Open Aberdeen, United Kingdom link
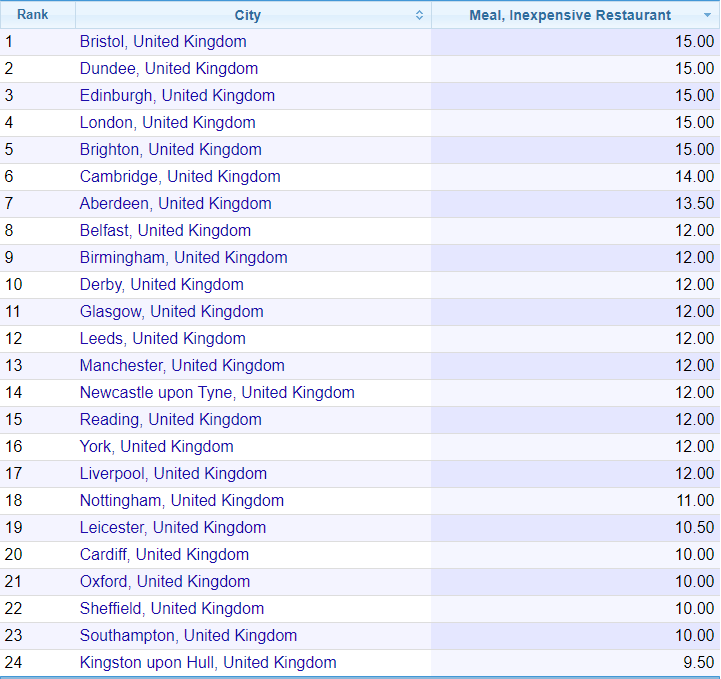The image size is (721, 679). pyautogui.click(x=175, y=204)
